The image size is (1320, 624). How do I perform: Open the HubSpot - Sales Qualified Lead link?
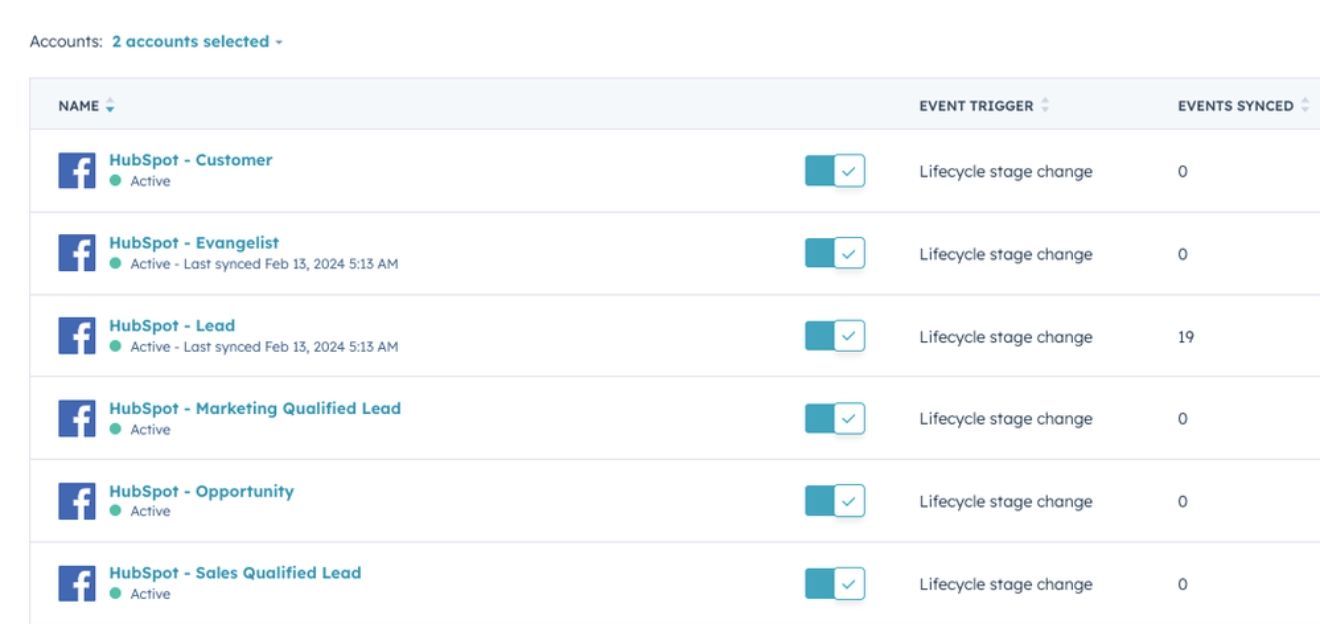[235, 573]
